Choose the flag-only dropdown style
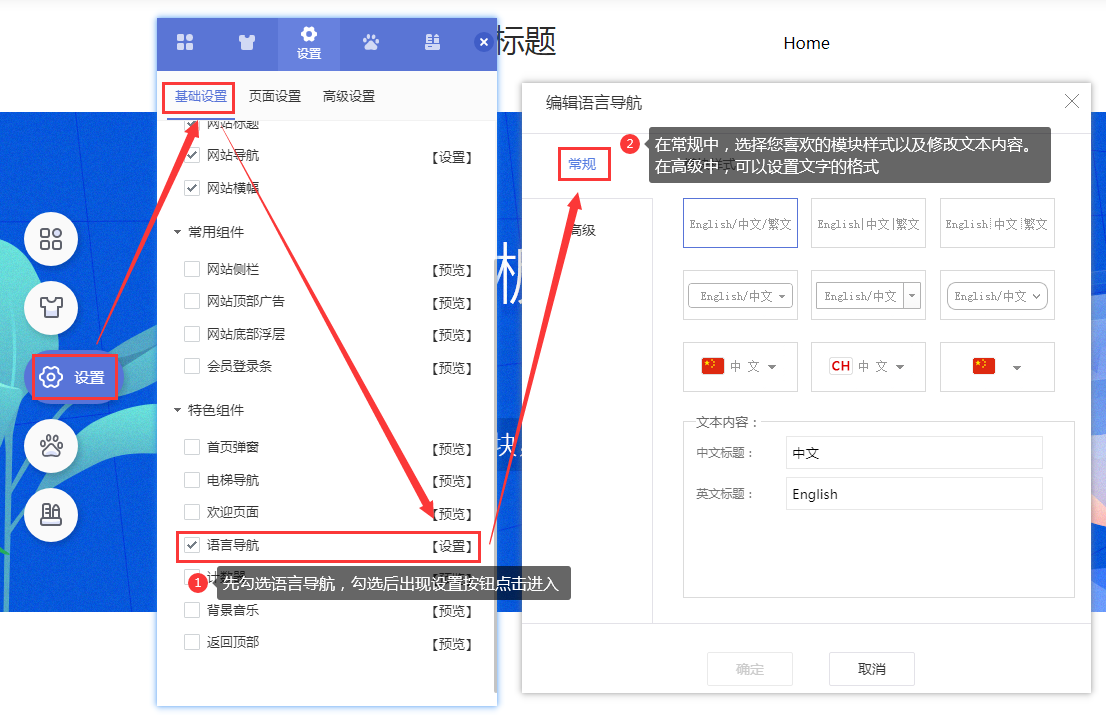The width and height of the screenshot is (1106, 715). click(997, 367)
